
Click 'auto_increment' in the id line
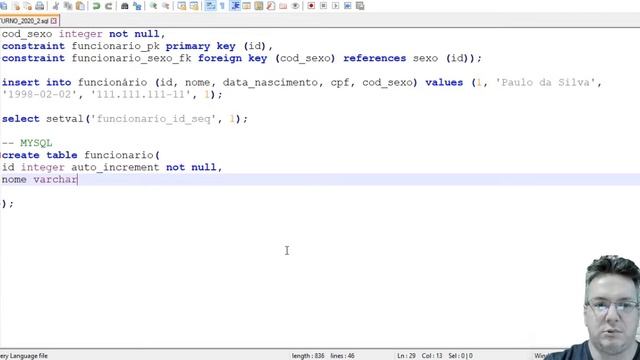tap(115, 167)
